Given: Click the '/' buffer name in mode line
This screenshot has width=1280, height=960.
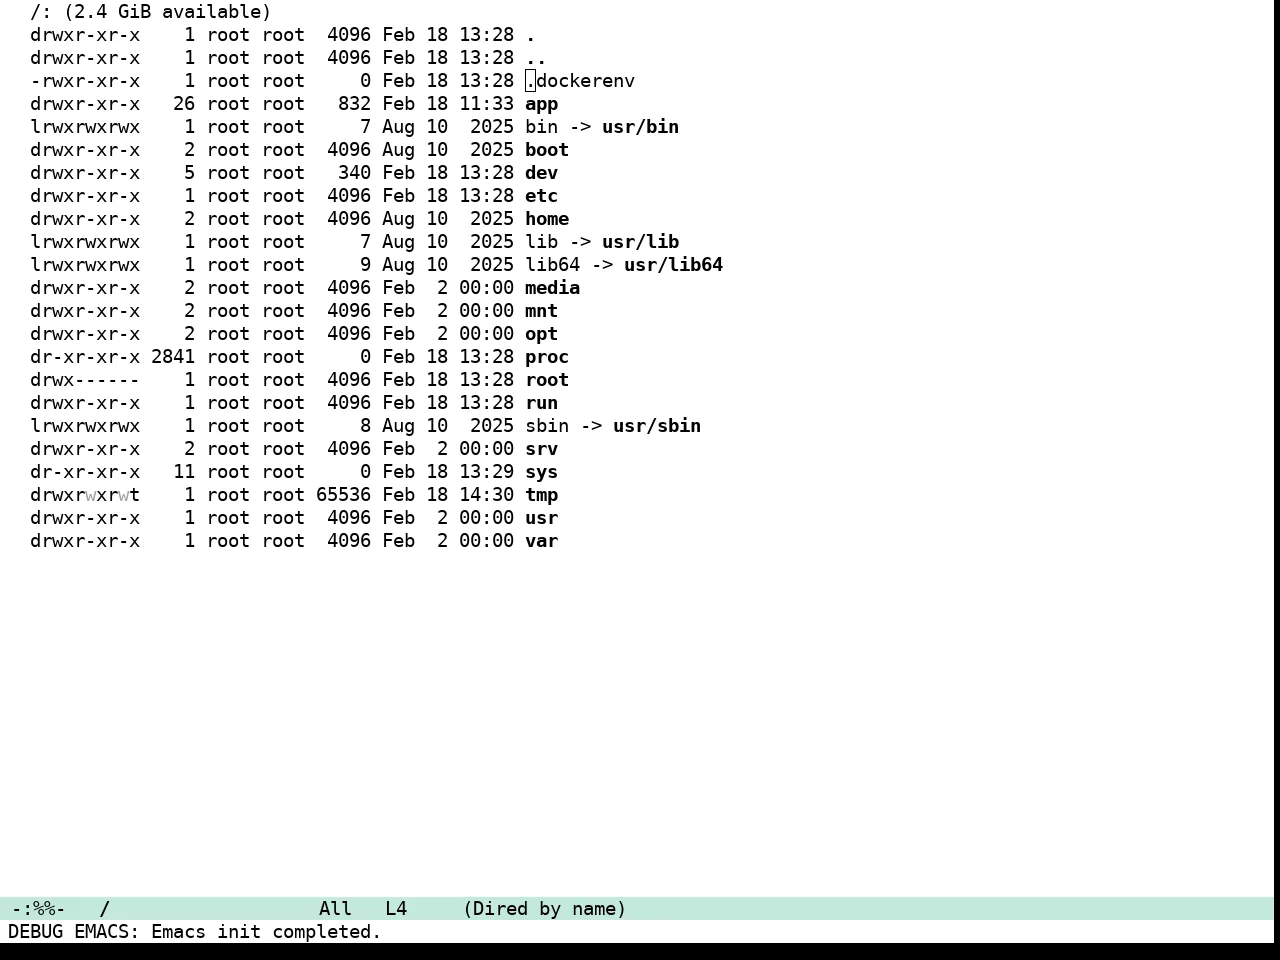Looking at the screenshot, I should pyautogui.click(x=104, y=909).
